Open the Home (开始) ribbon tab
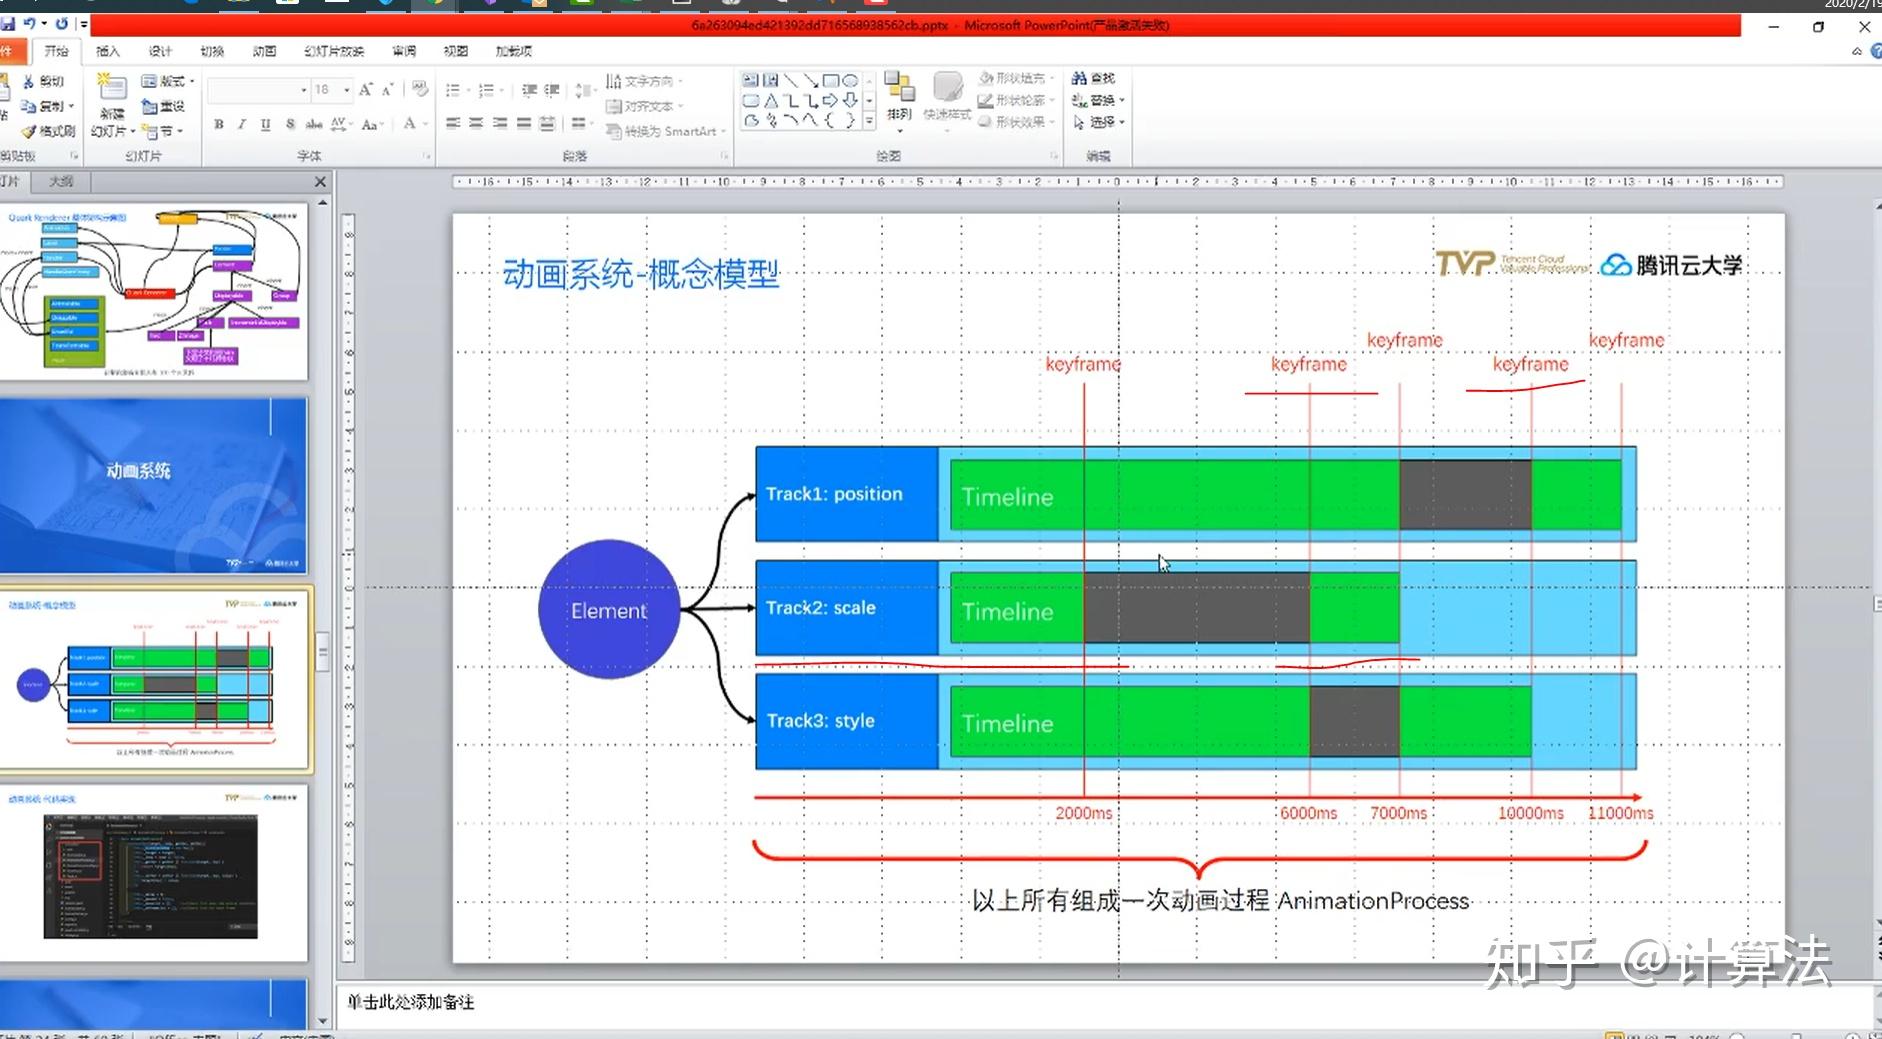Screen dimensions: 1882x1039 (56, 51)
